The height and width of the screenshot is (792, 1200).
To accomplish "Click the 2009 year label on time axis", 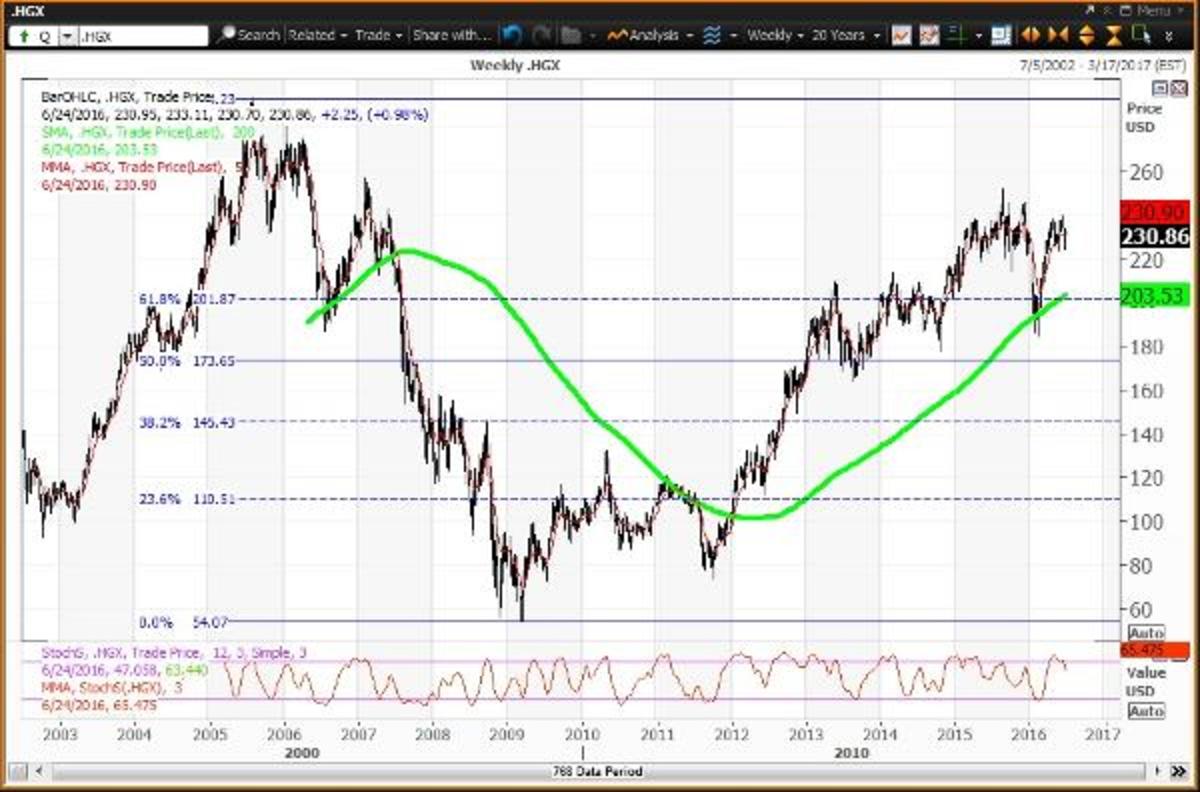I will click(505, 733).
